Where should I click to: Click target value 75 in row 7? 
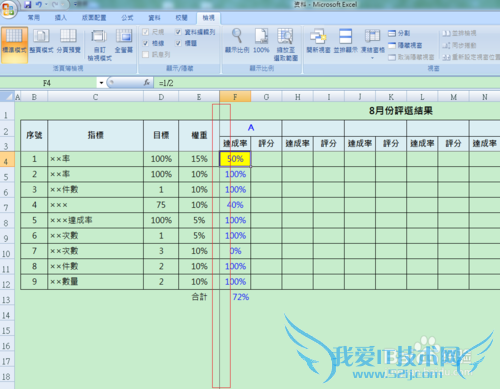[161, 205]
